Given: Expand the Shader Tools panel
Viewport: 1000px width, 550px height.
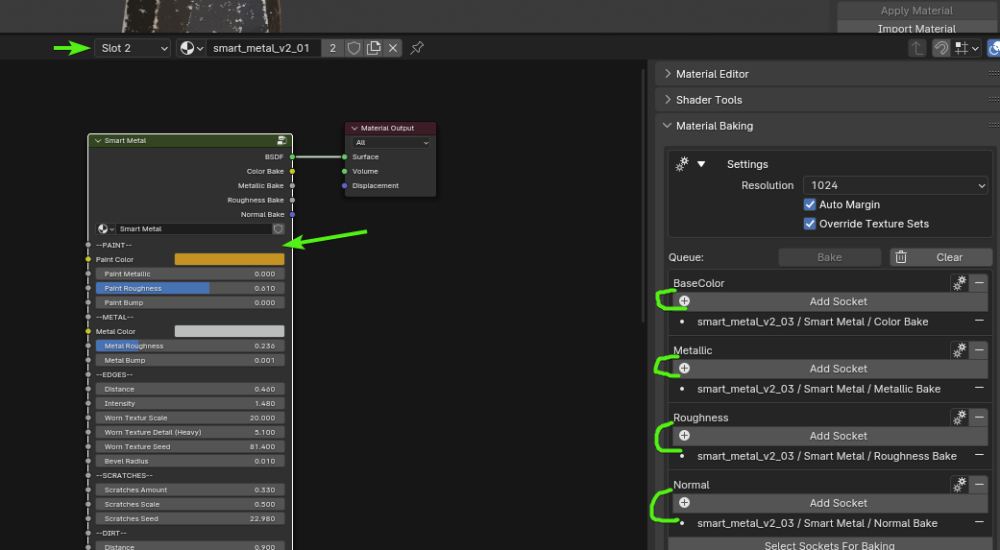Looking at the screenshot, I should click(x=667, y=100).
